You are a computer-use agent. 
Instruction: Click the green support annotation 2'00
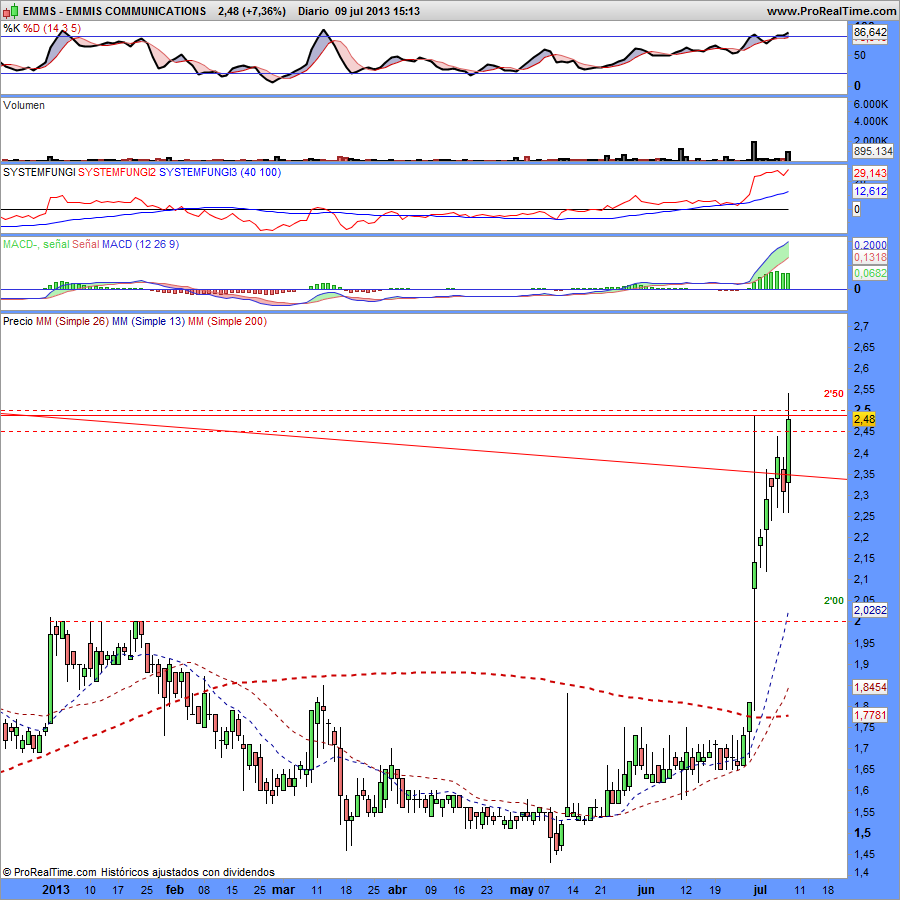[x=833, y=601]
